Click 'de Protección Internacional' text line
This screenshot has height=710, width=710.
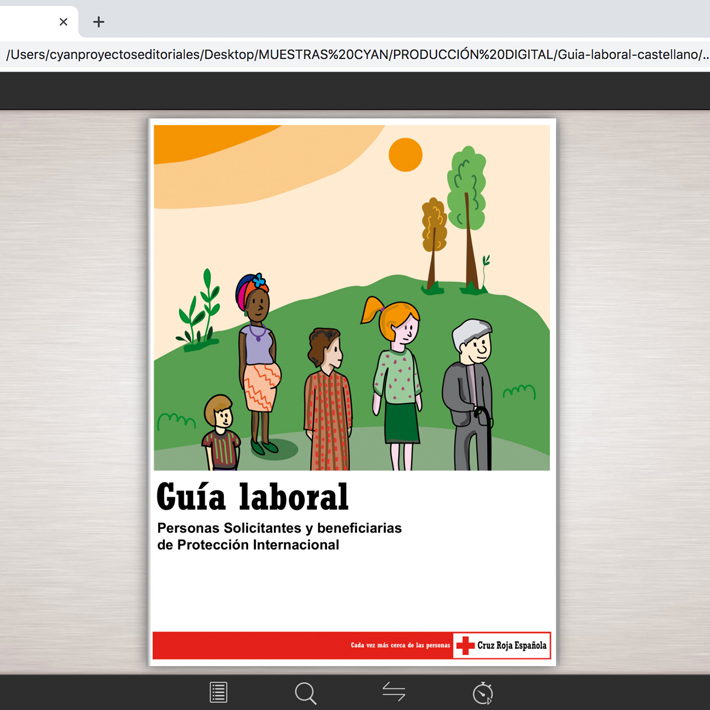(x=248, y=545)
